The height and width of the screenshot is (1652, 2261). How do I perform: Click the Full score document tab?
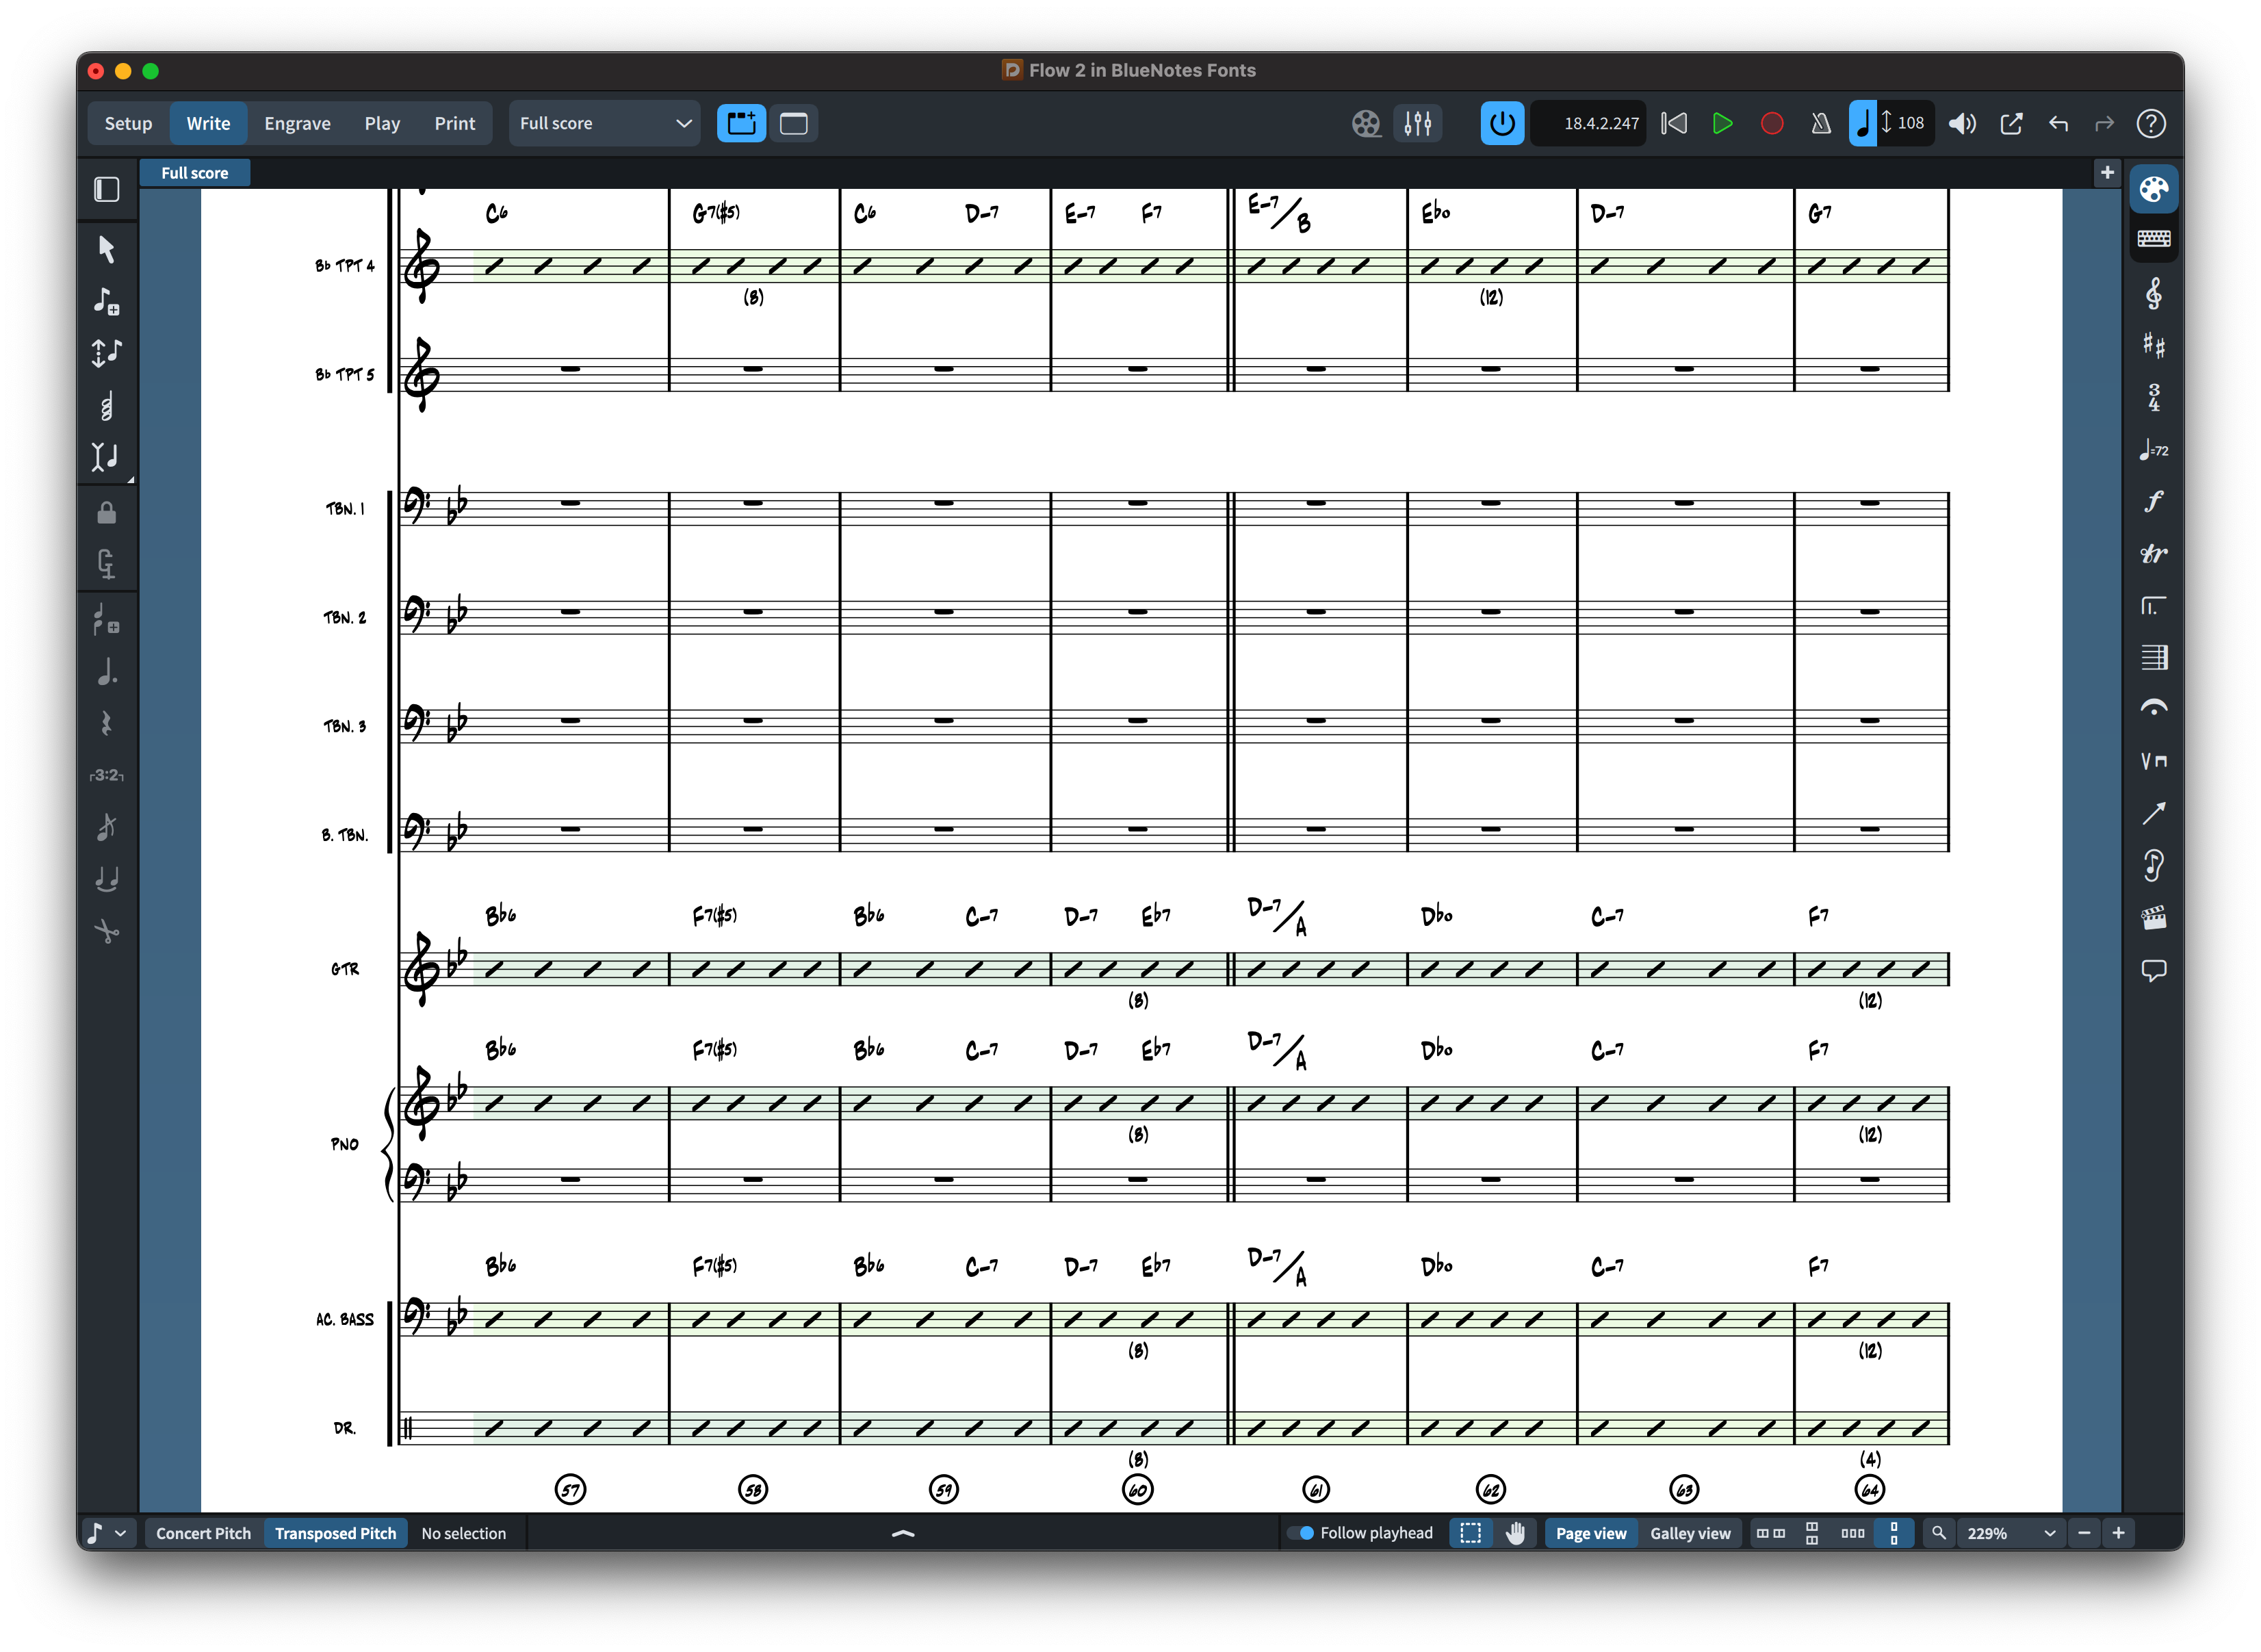(x=195, y=173)
